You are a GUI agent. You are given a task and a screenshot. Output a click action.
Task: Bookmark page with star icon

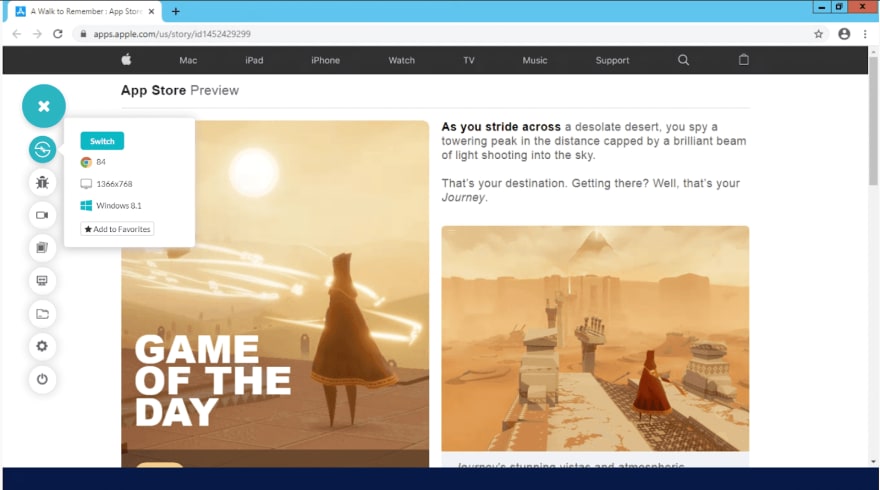tap(819, 34)
